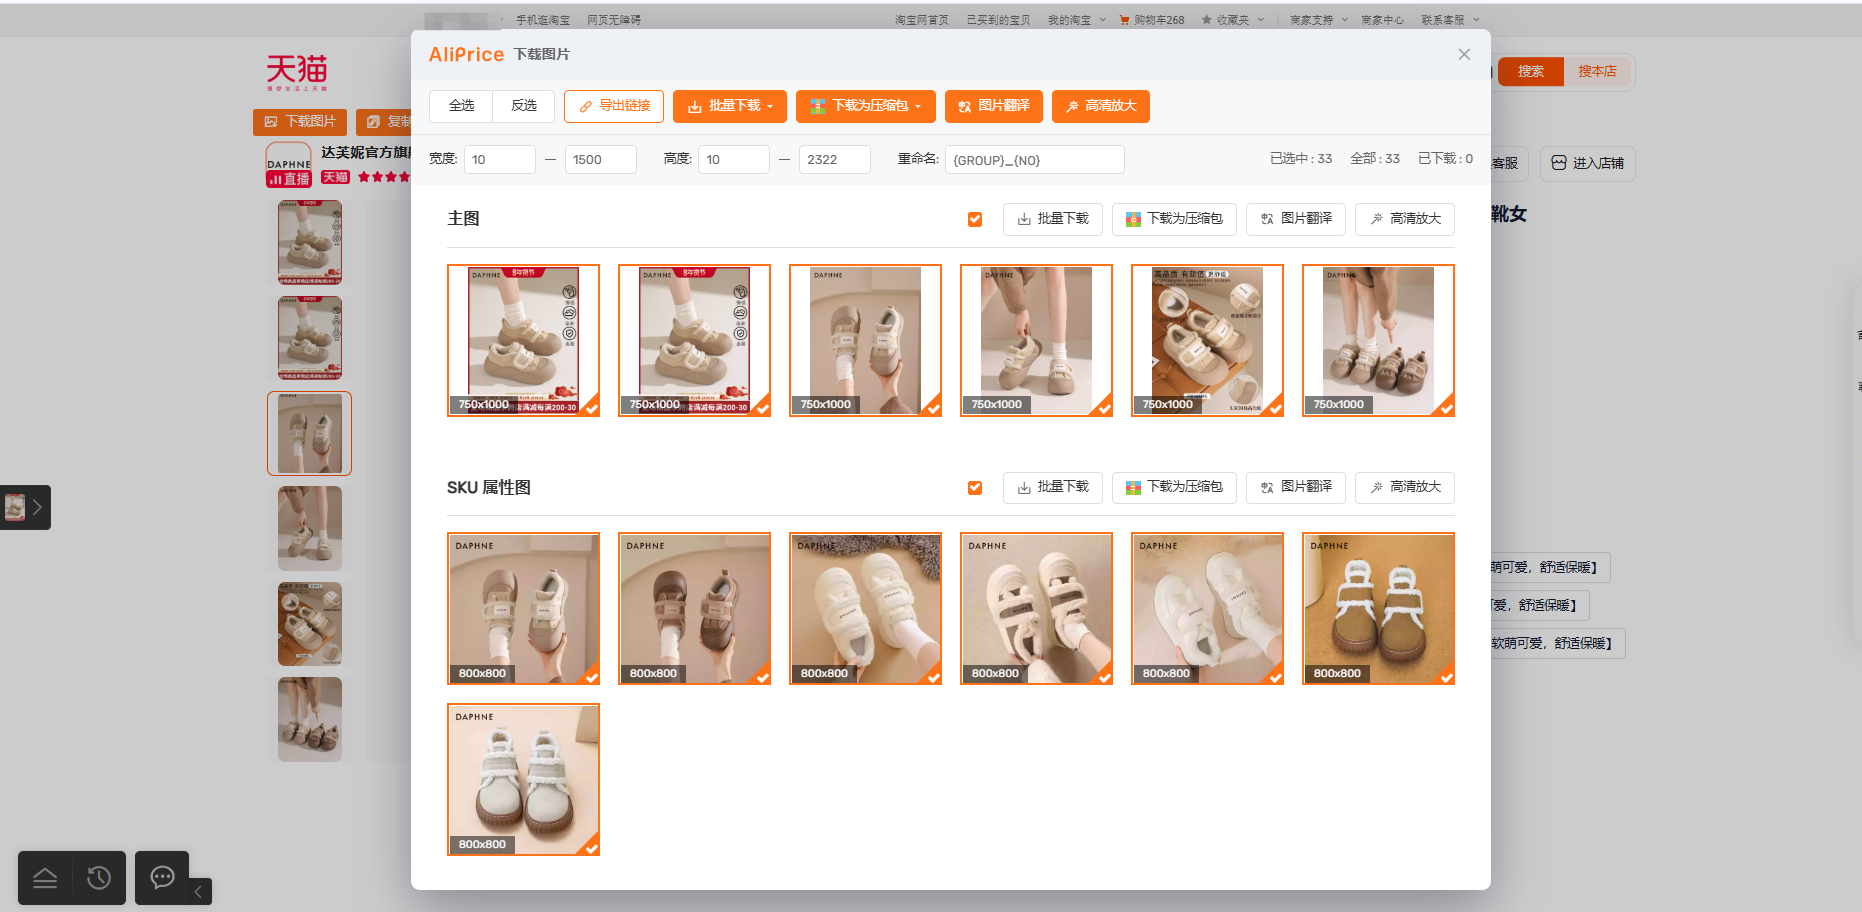
Task: Expand 联系客服 menu in top bar
Action: (1450, 20)
